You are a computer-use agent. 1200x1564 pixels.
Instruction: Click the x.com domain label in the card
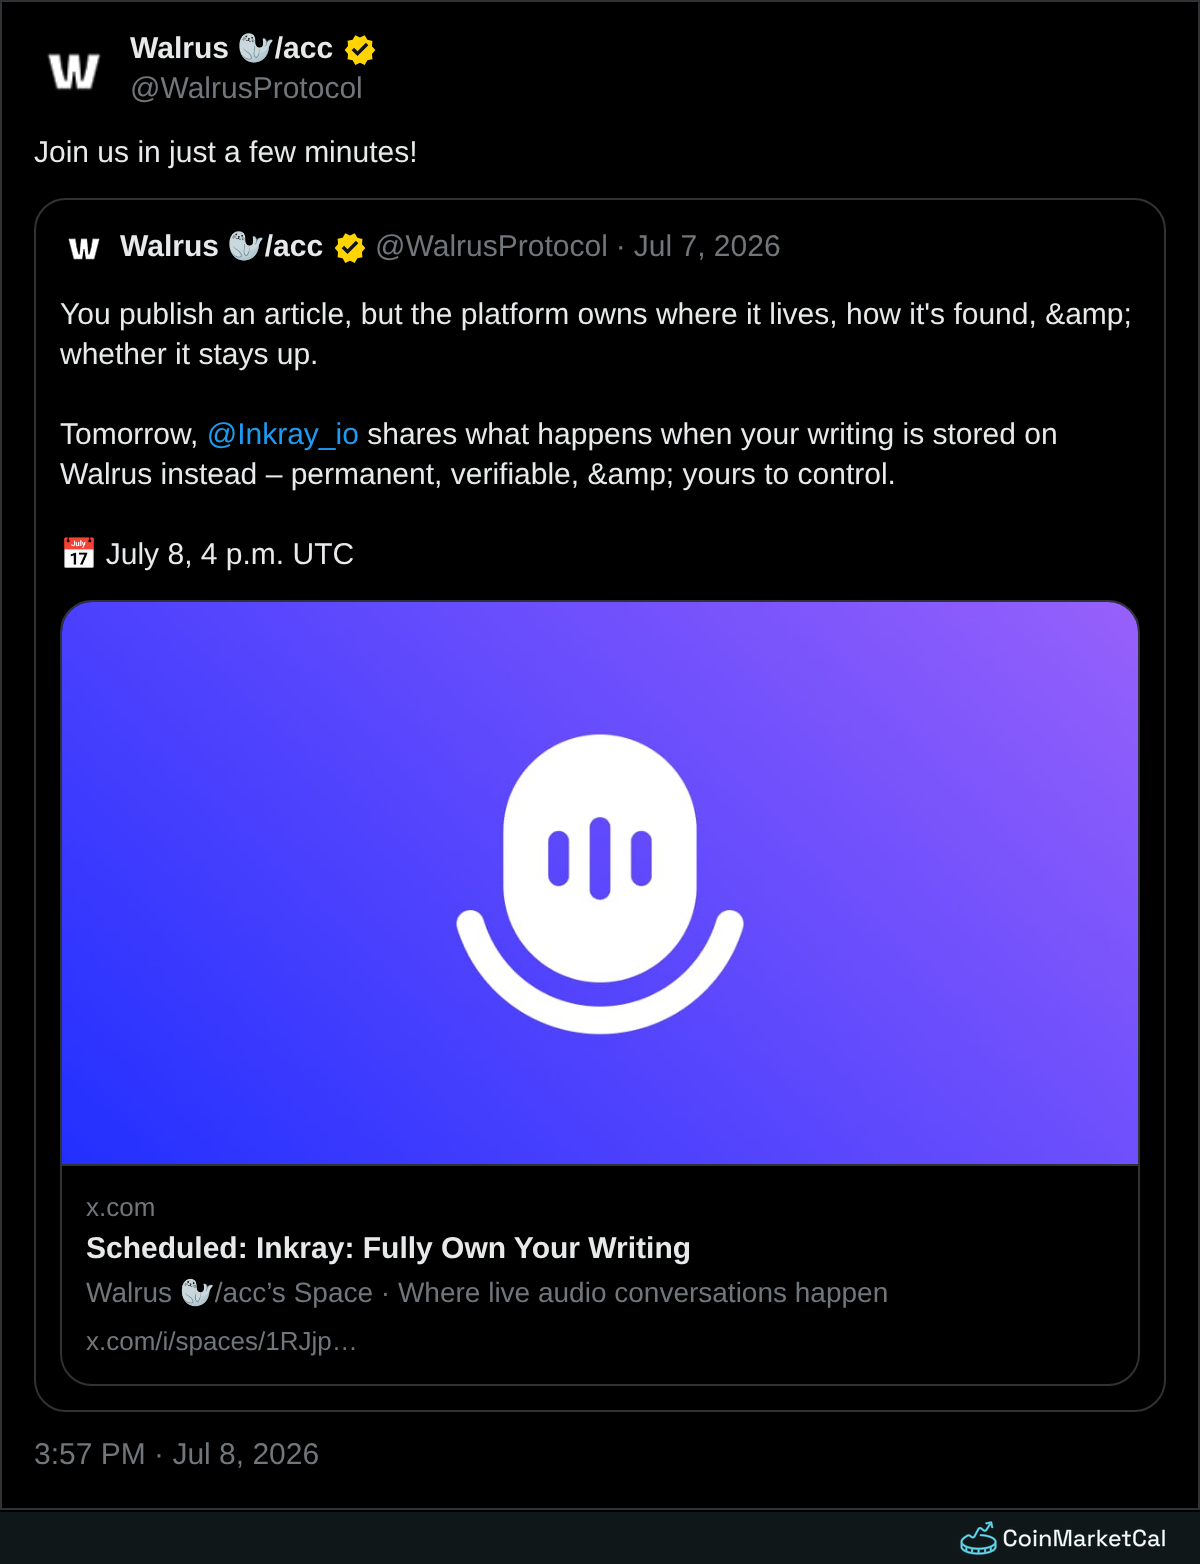point(120,1207)
